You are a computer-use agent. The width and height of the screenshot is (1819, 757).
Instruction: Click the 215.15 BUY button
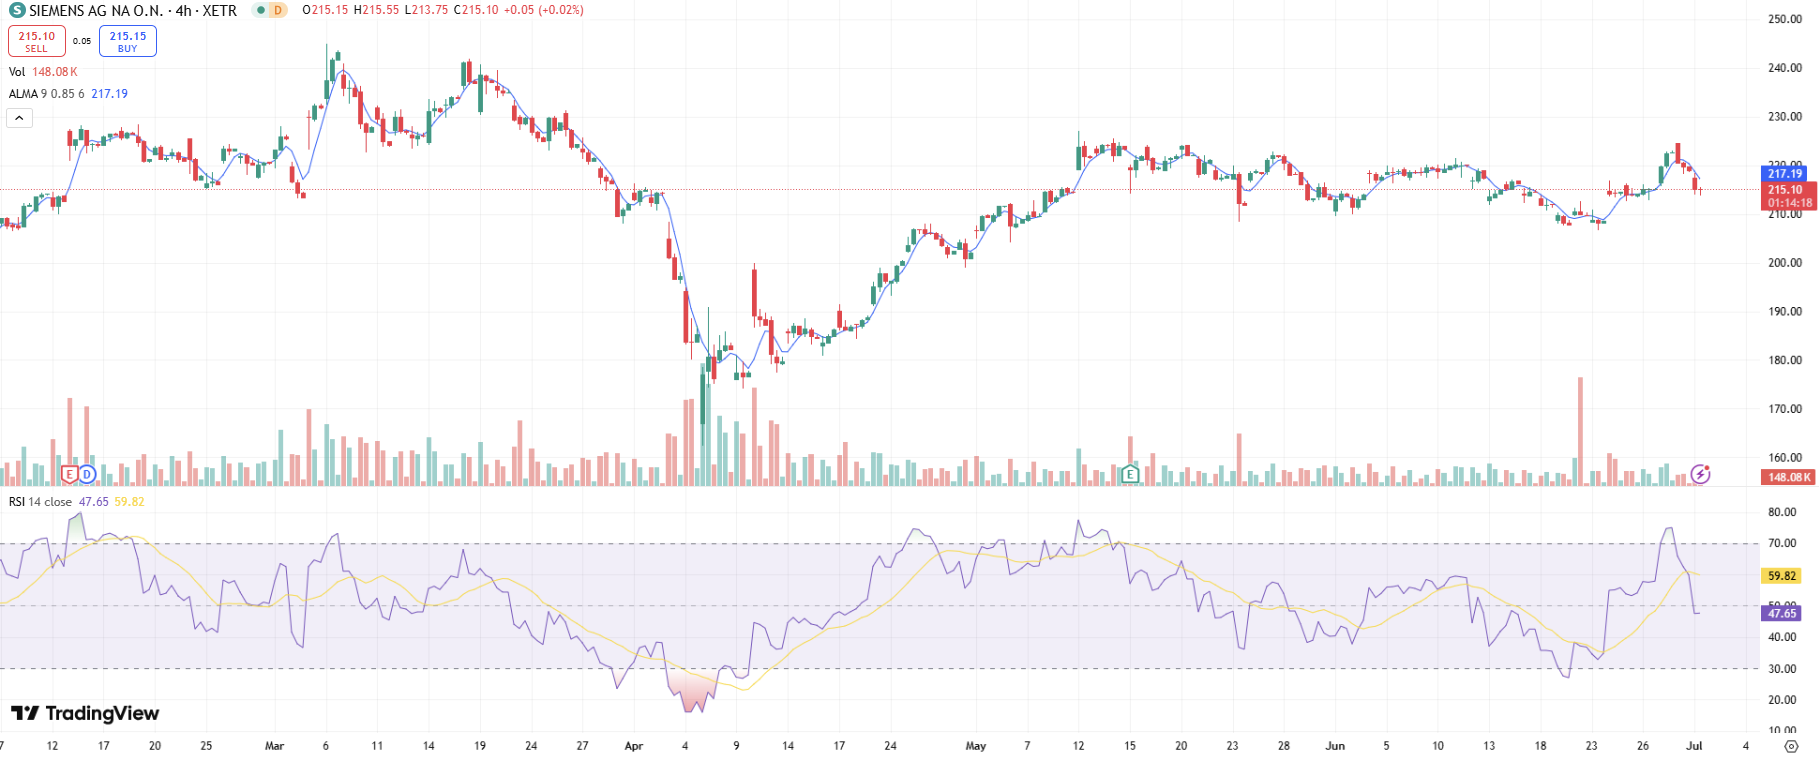[128, 41]
